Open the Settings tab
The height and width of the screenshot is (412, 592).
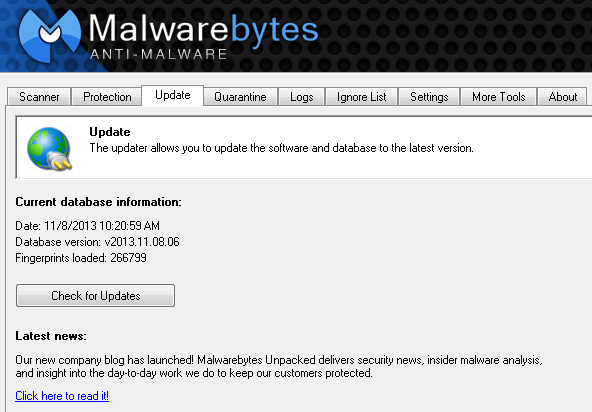[429, 97]
